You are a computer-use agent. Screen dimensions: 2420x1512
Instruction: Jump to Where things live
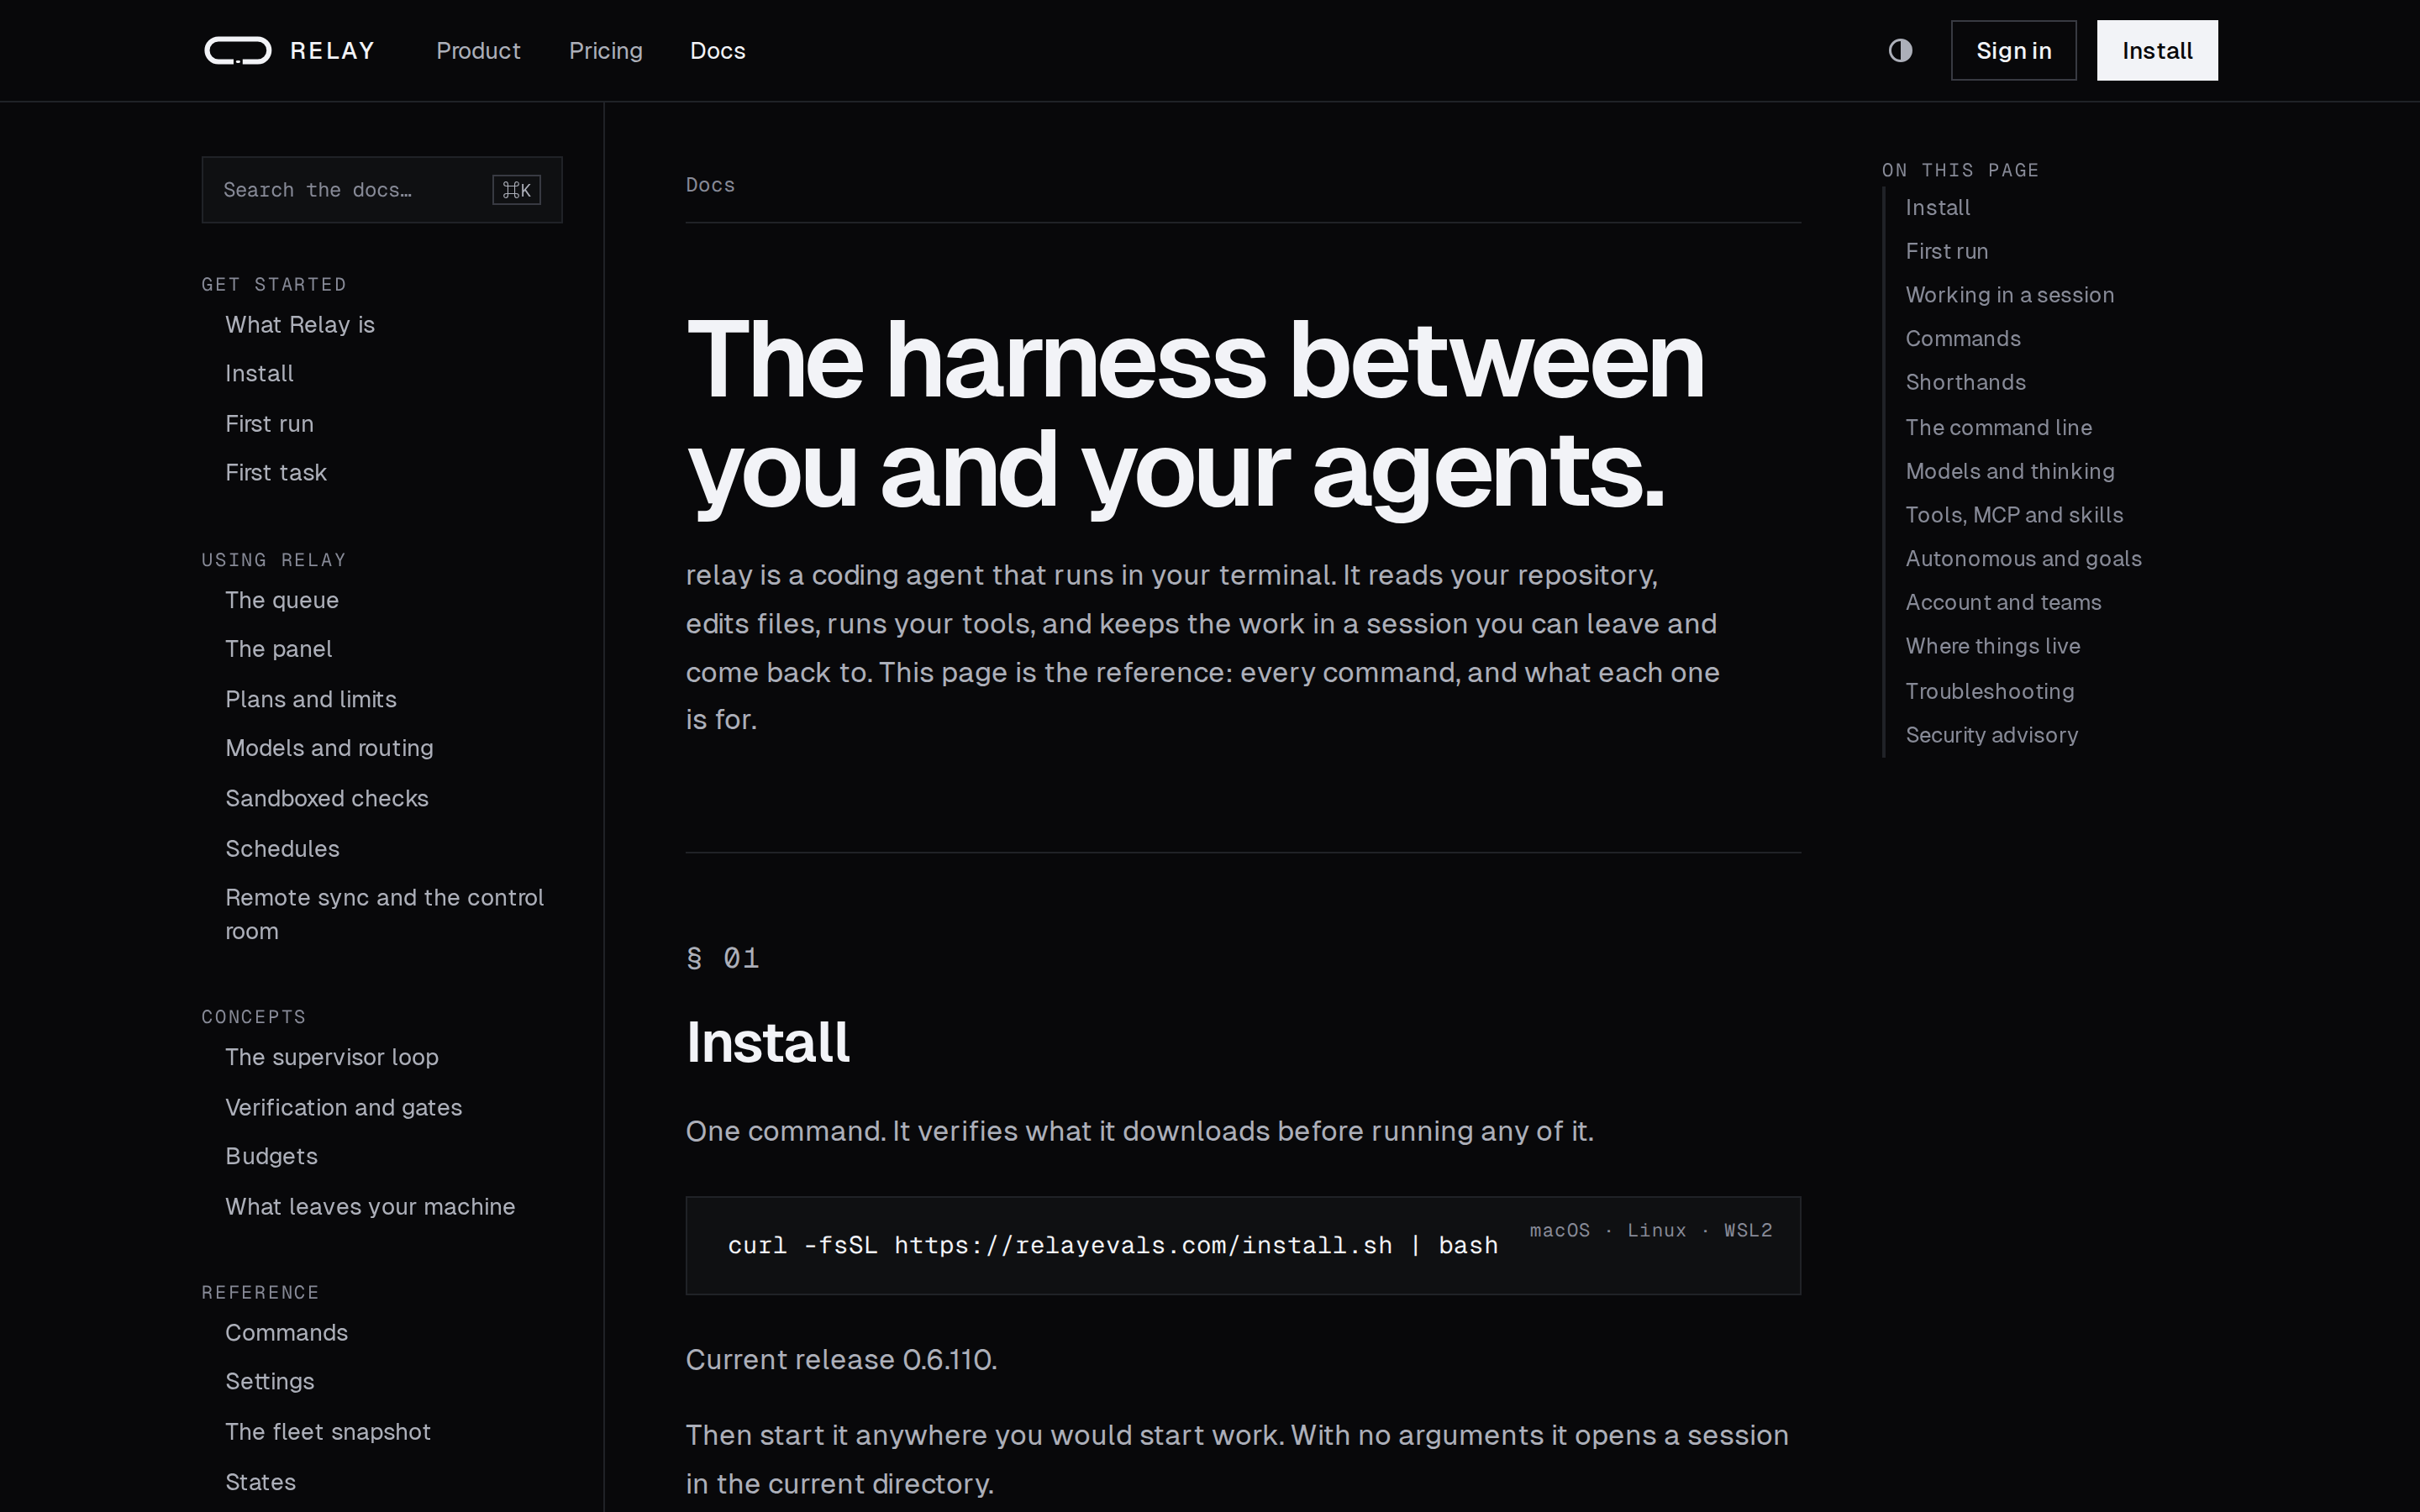[1992, 646]
